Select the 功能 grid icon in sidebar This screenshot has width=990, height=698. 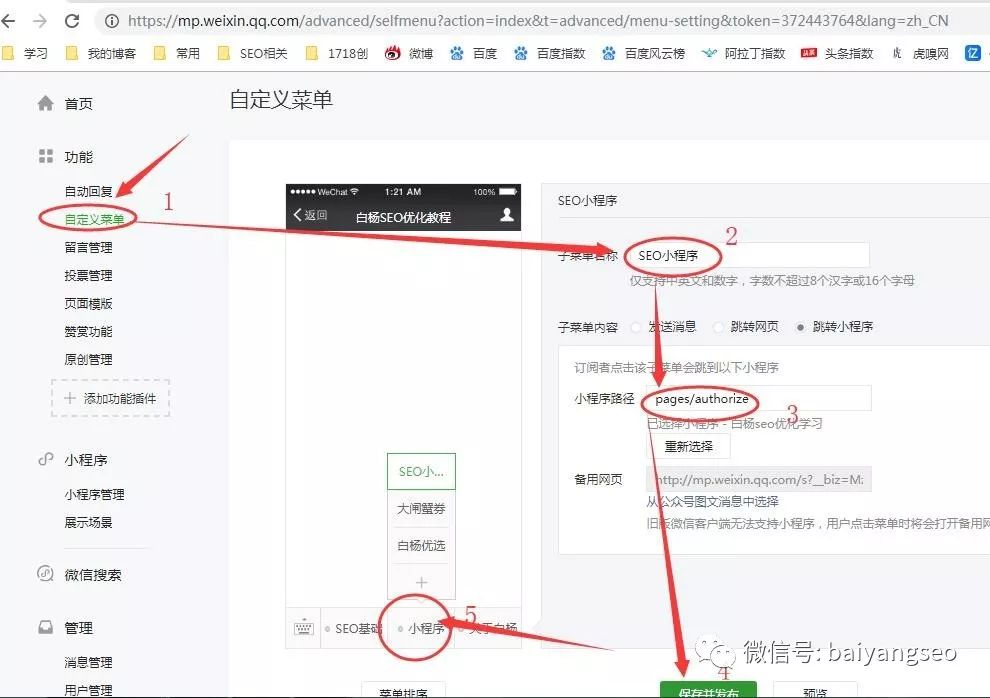pos(44,156)
